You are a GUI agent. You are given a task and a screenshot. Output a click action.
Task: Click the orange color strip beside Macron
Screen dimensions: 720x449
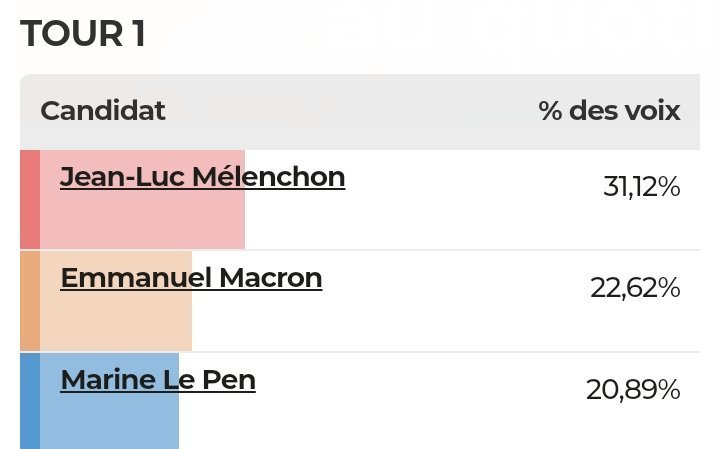tap(30, 300)
